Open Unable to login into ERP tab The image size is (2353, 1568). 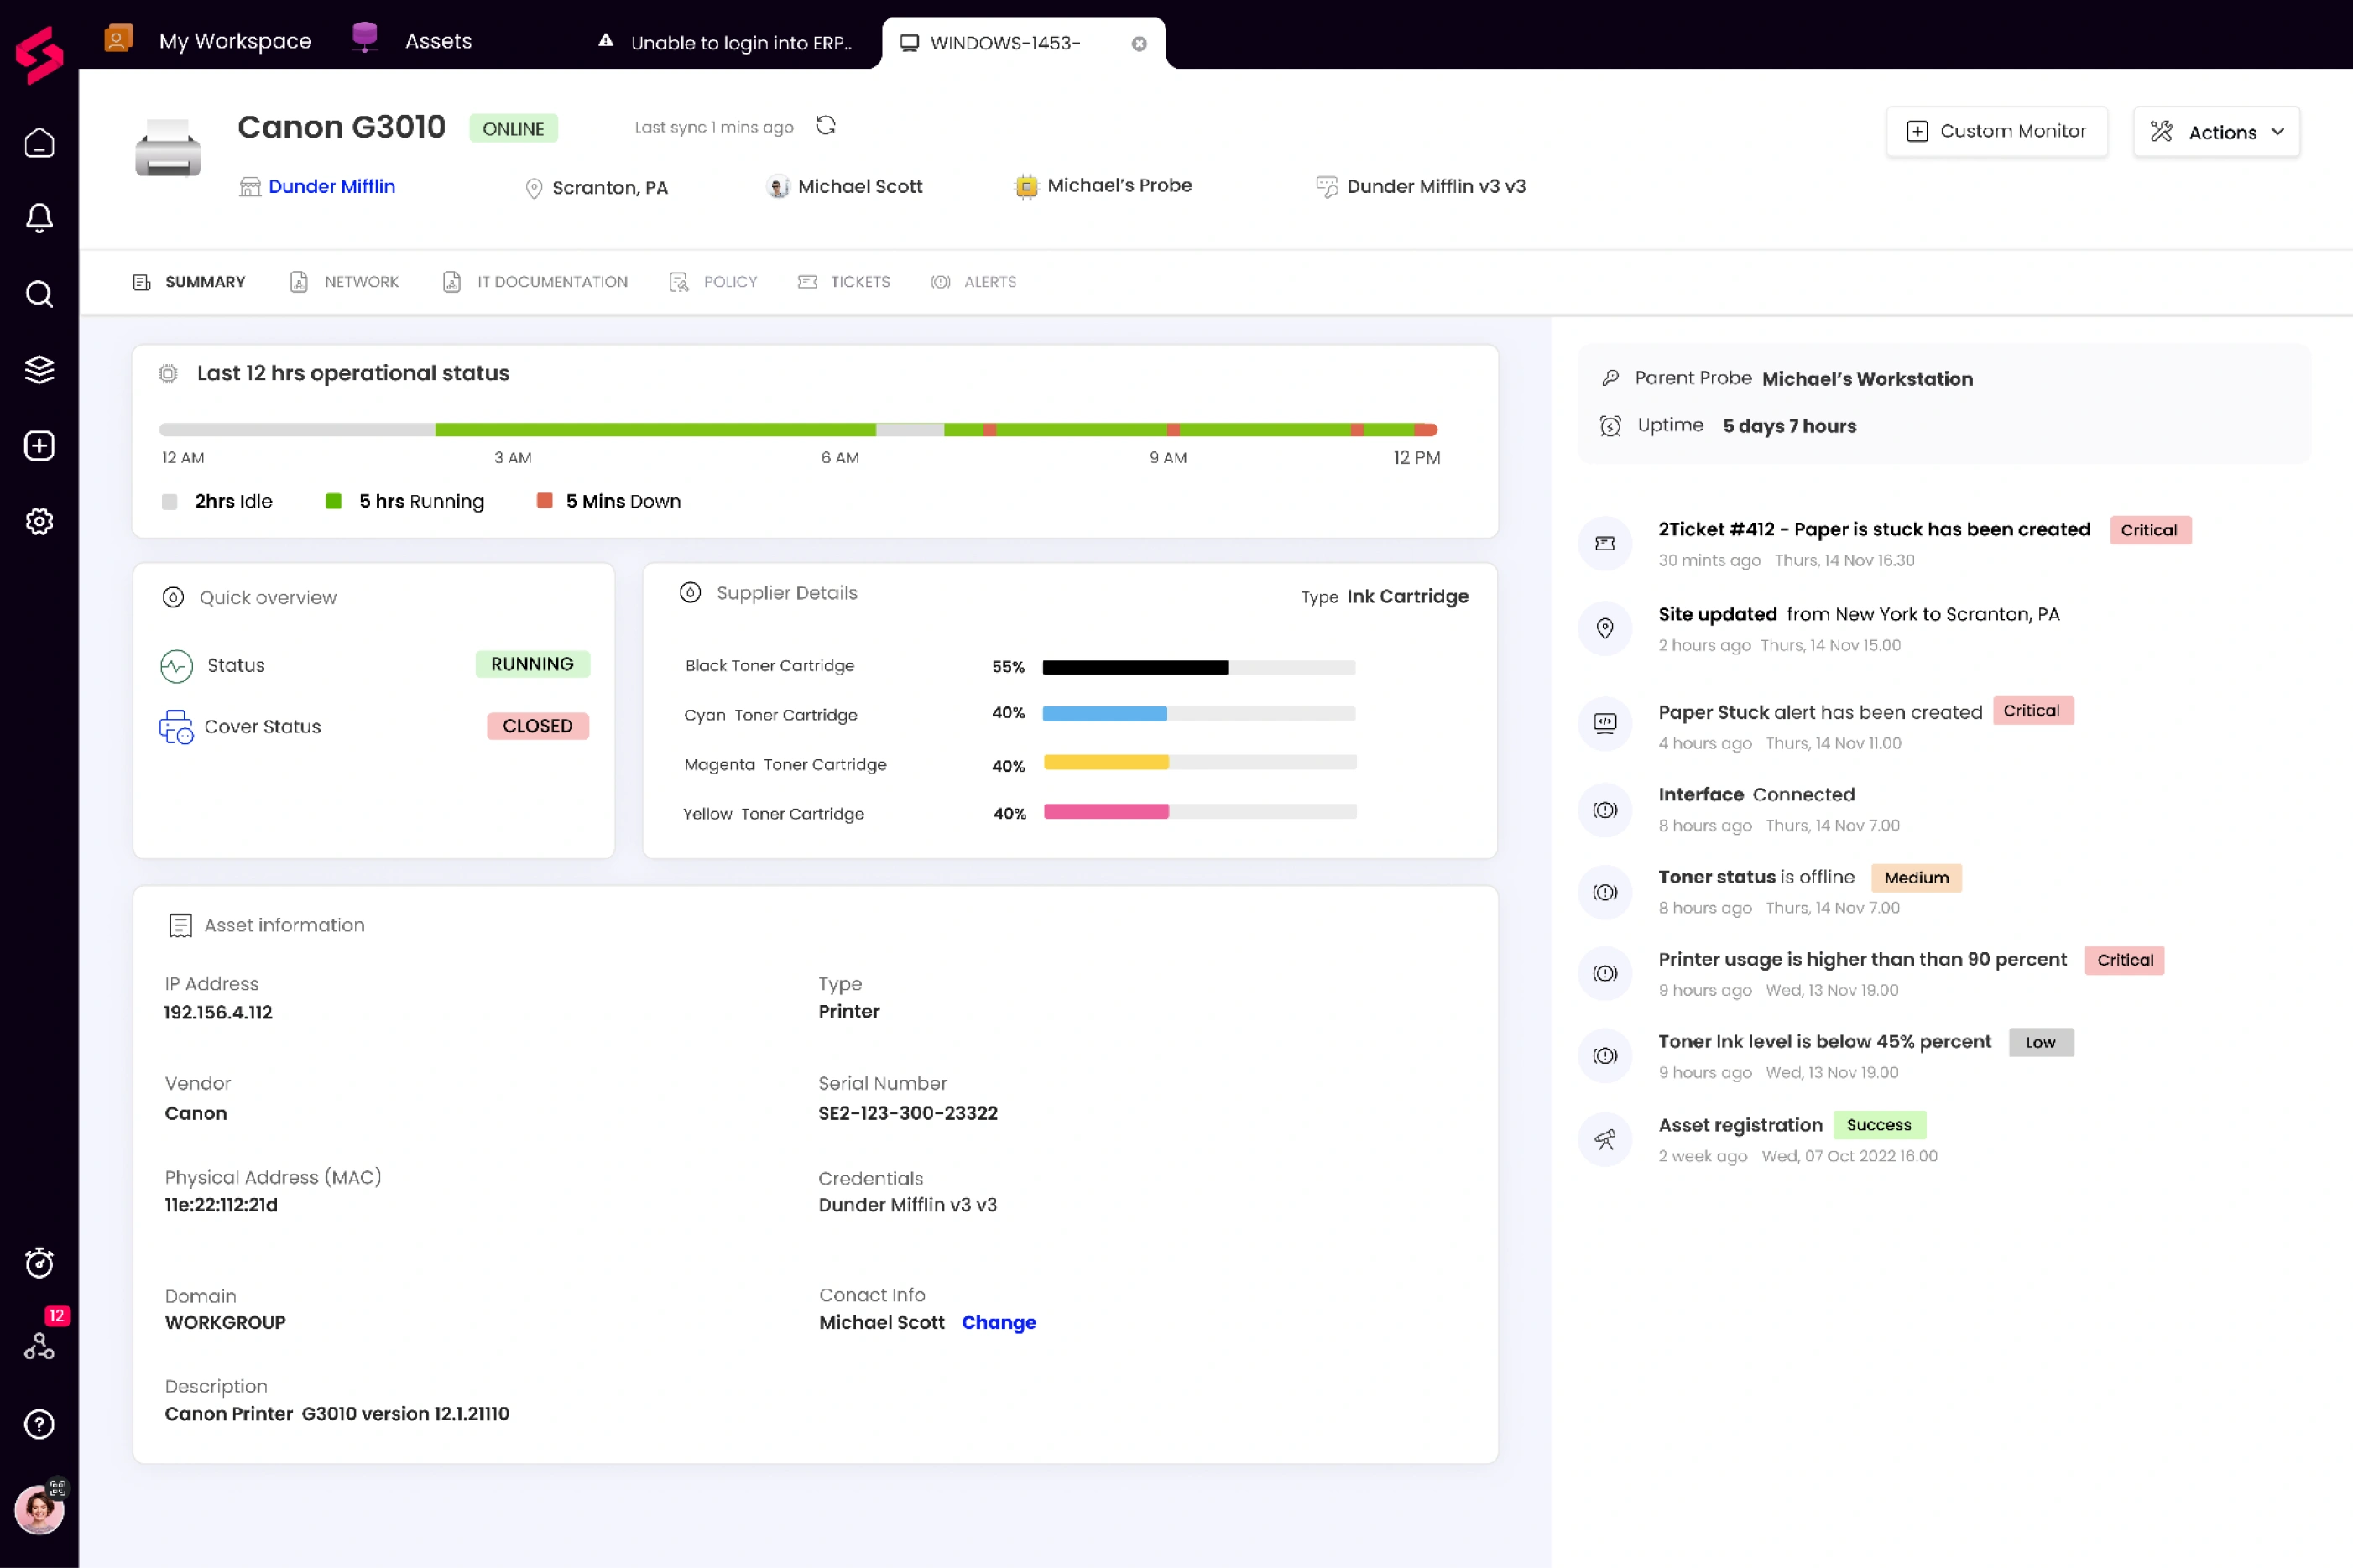(725, 43)
